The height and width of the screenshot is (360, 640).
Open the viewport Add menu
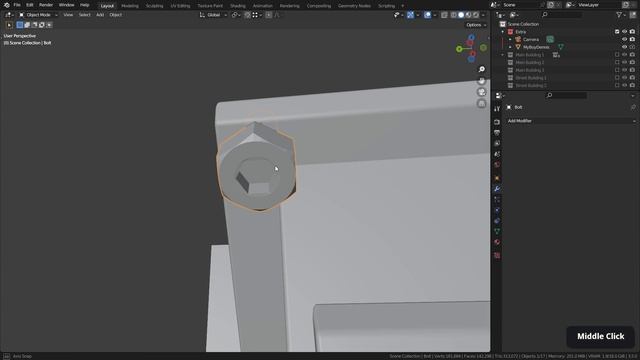100,15
